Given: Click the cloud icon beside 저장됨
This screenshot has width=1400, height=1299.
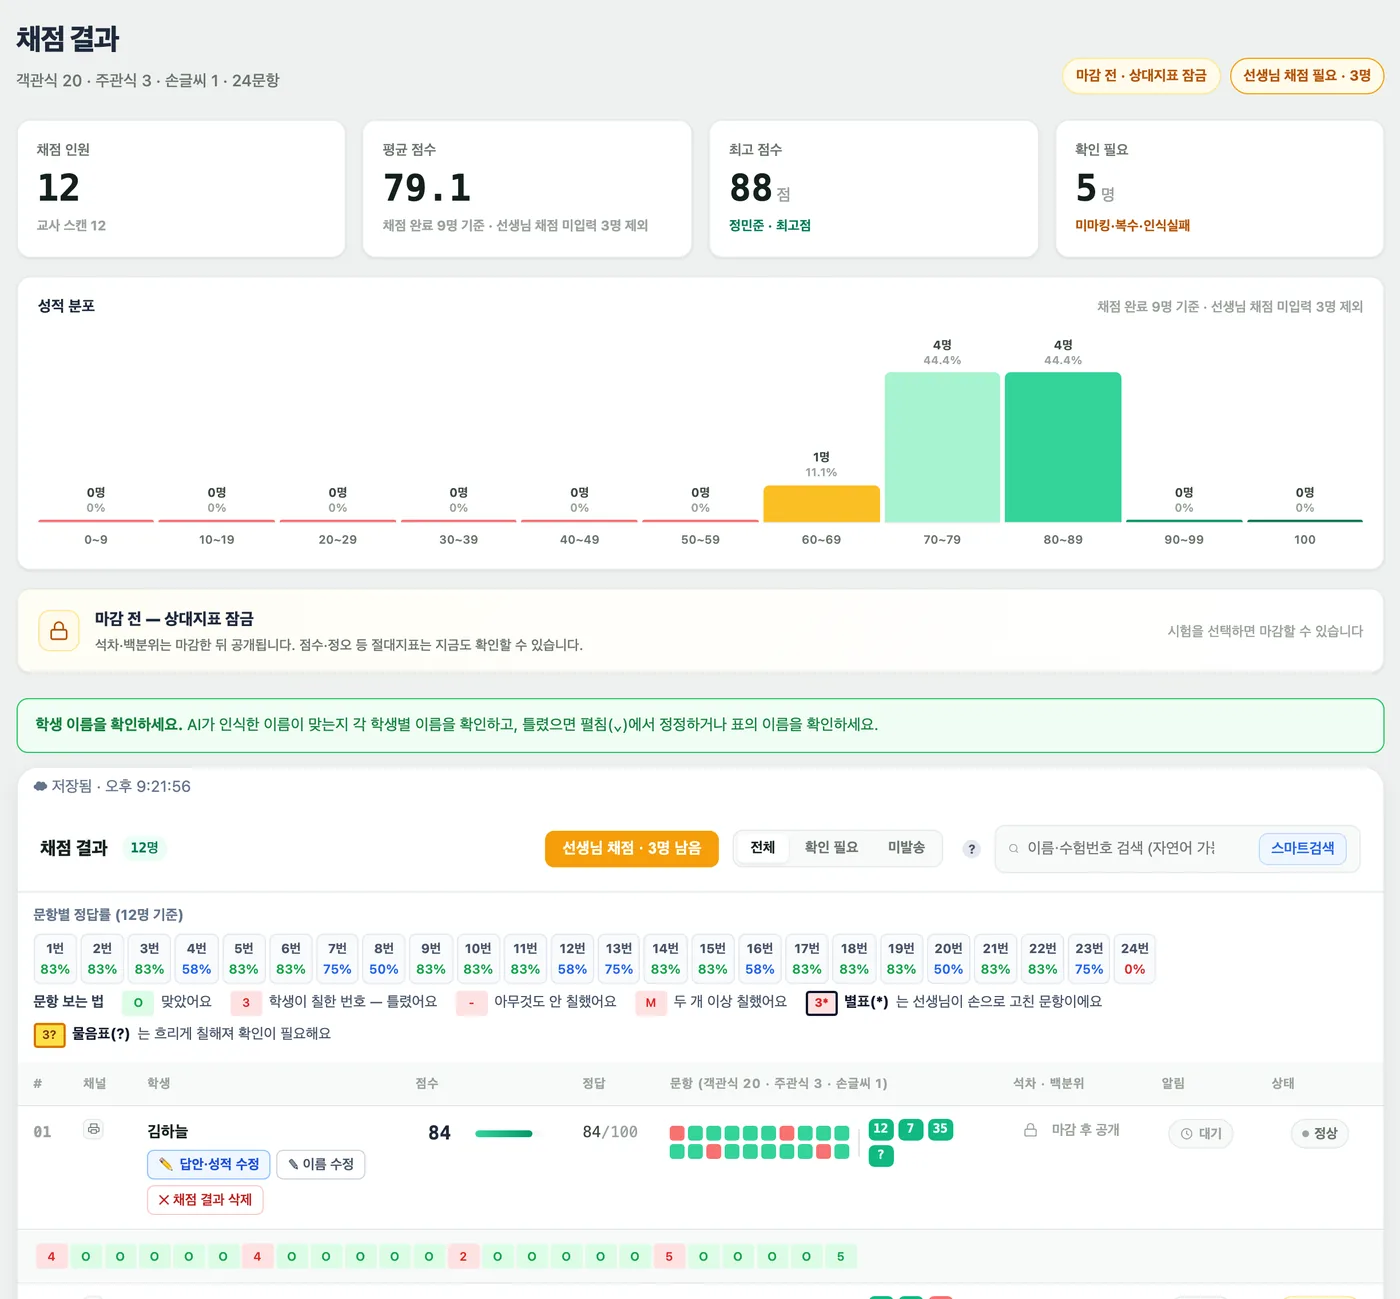Looking at the screenshot, I should tap(40, 786).
